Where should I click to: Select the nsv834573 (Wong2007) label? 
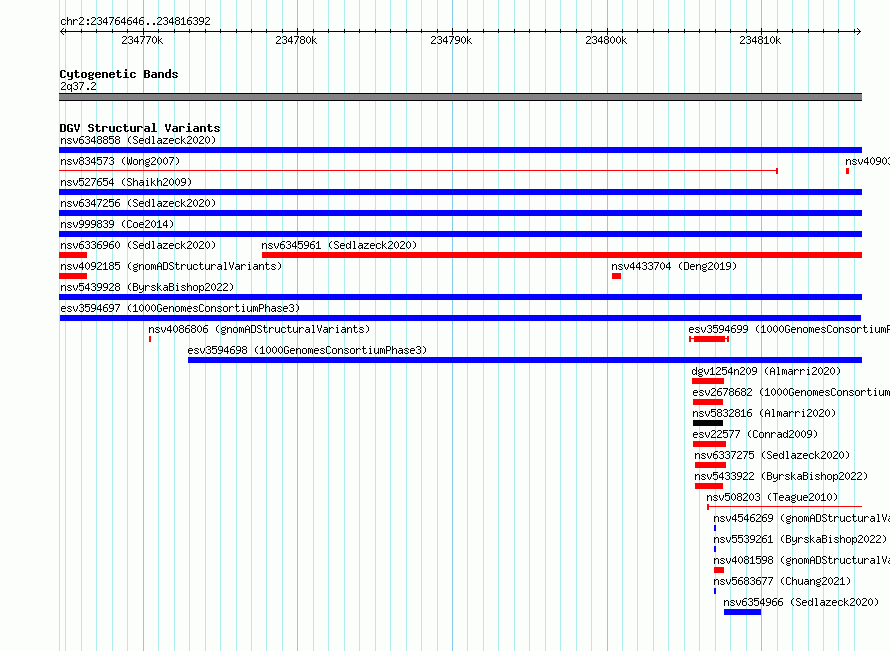(120, 161)
